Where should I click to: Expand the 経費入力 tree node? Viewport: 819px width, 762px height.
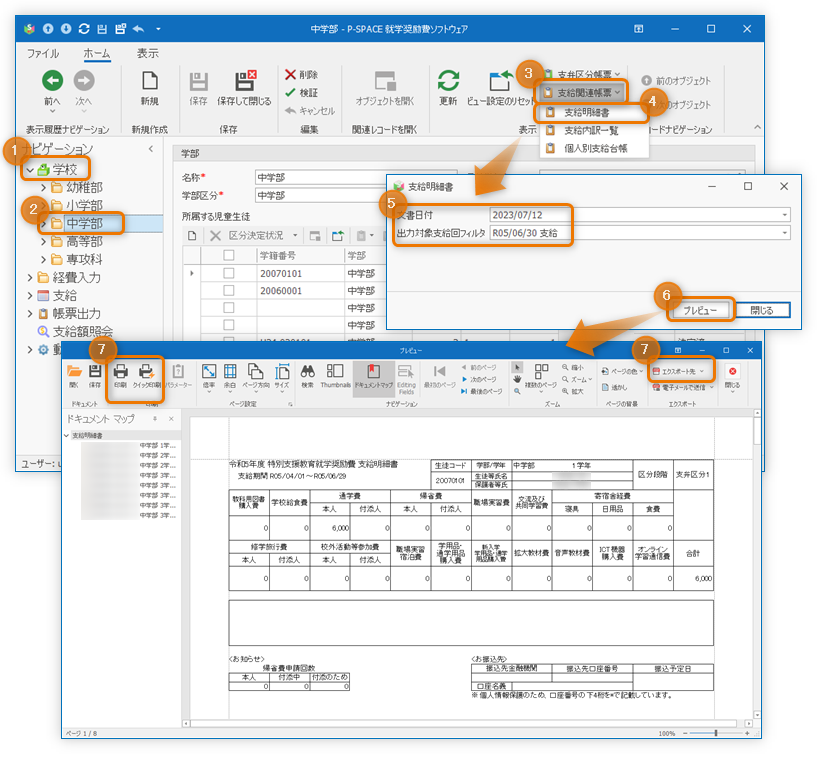point(30,278)
